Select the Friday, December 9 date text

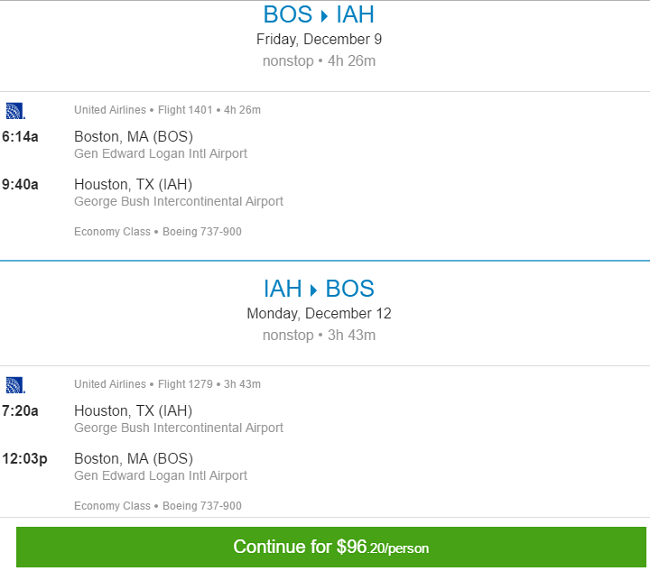coord(319,40)
